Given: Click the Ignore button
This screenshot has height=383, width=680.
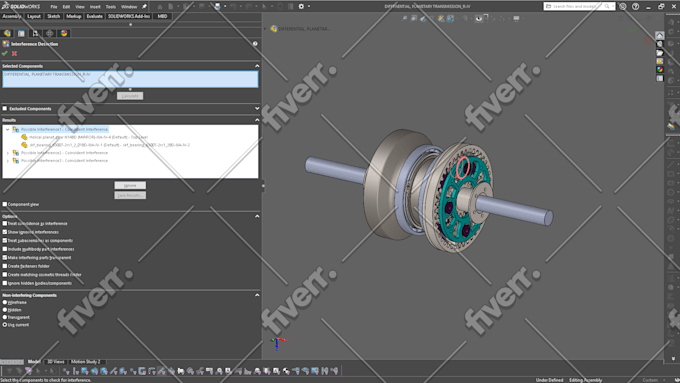Looking at the screenshot, I should click(x=130, y=185).
